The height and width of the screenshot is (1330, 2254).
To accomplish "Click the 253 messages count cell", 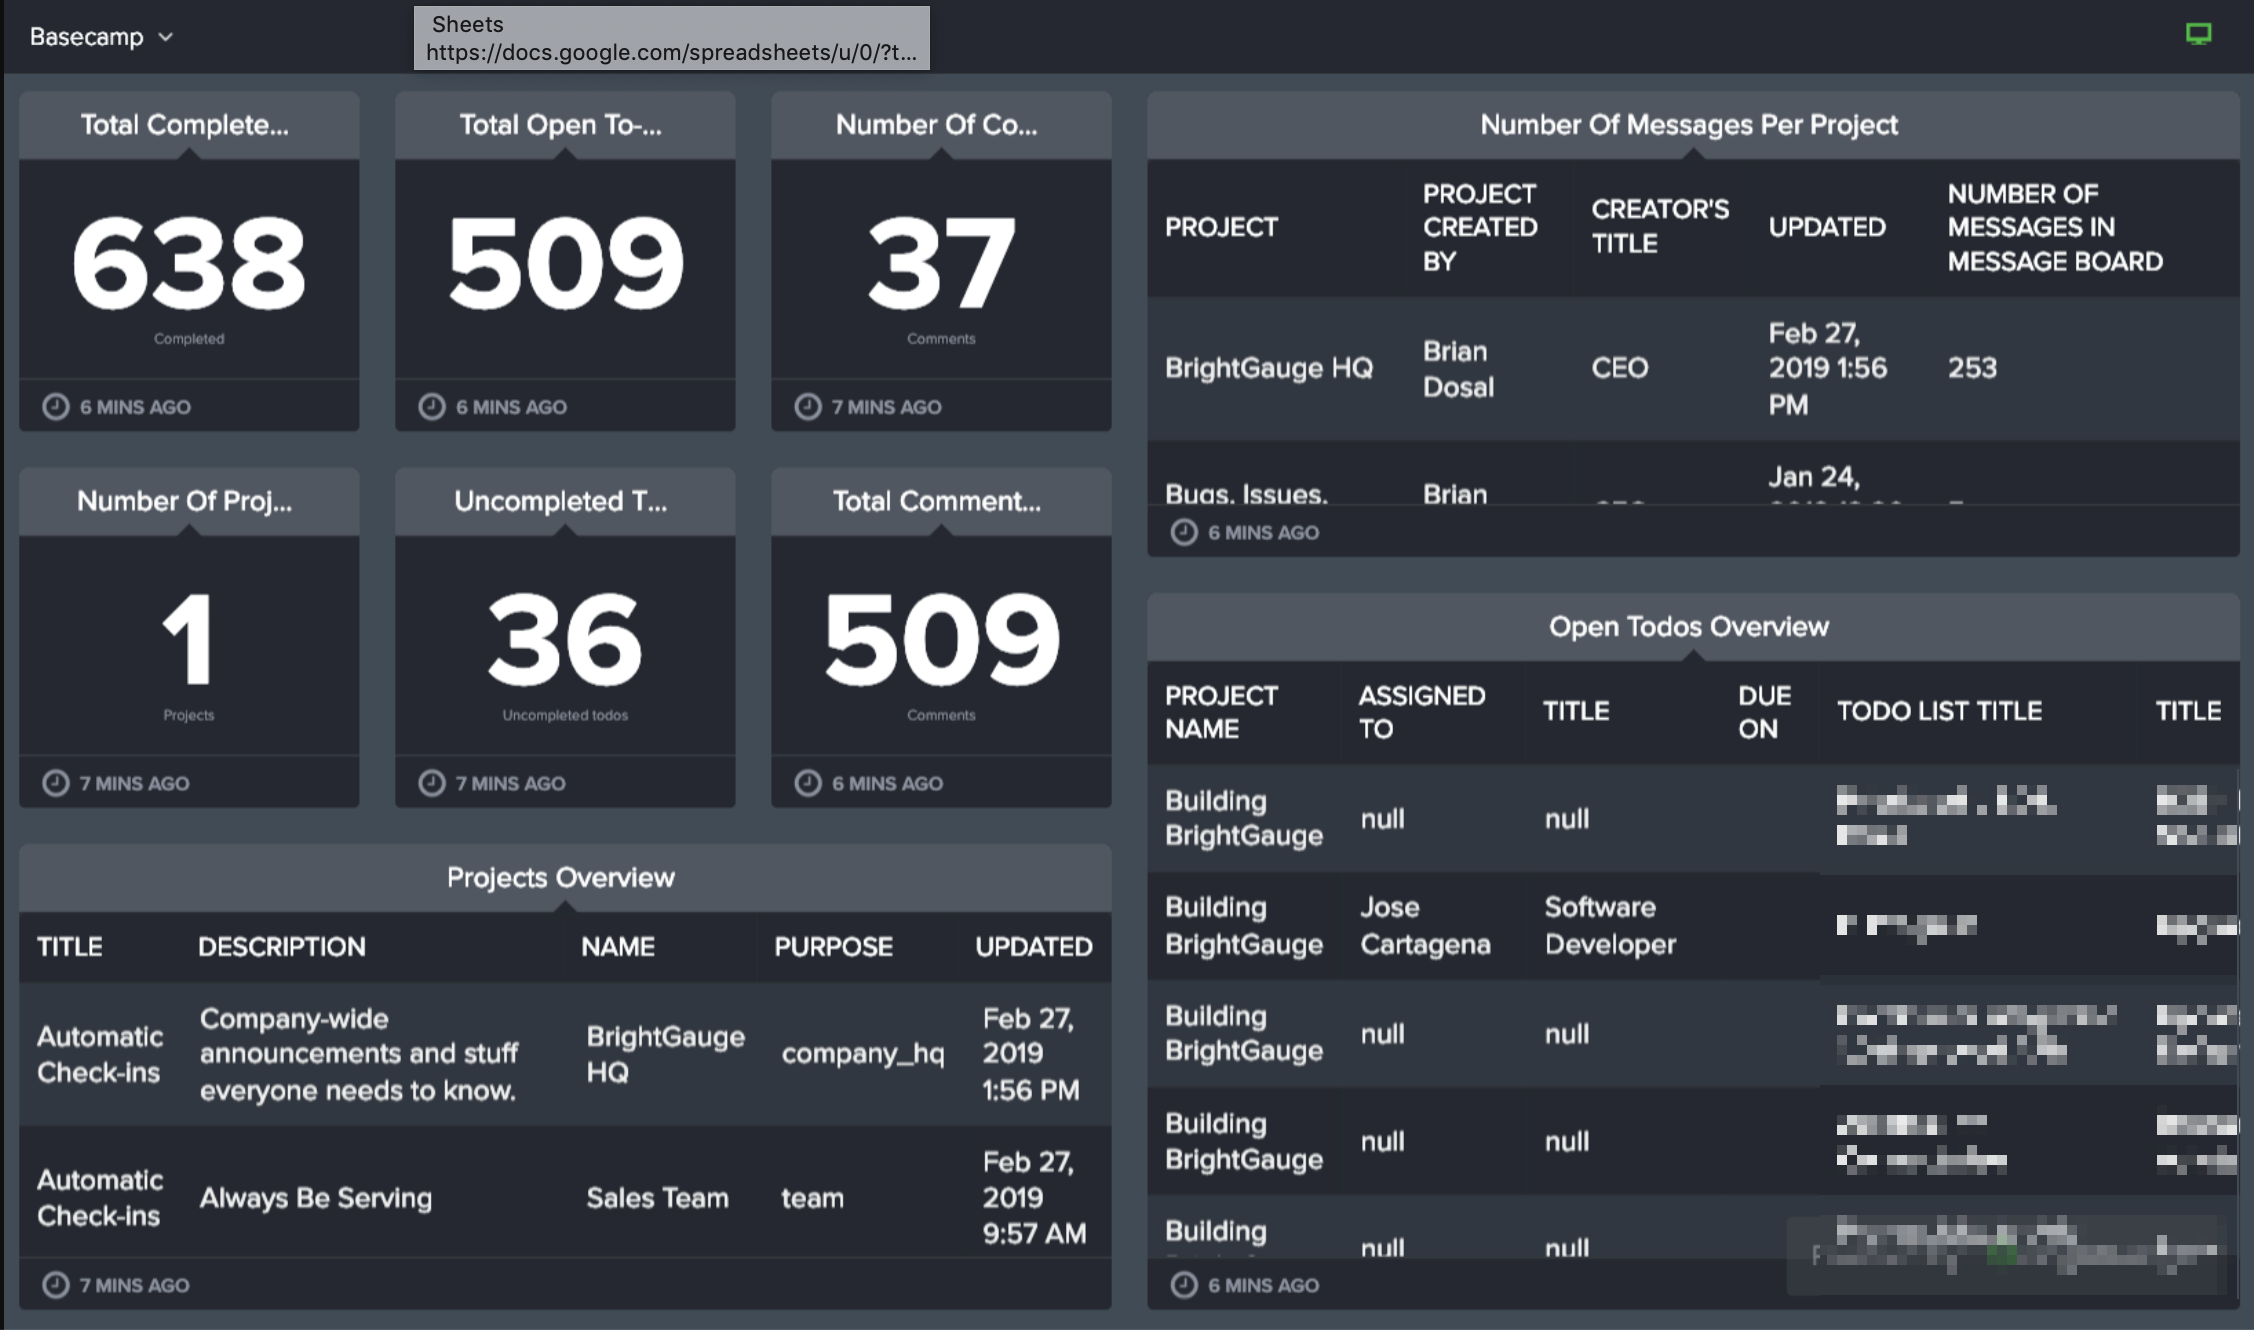I will coord(1972,368).
